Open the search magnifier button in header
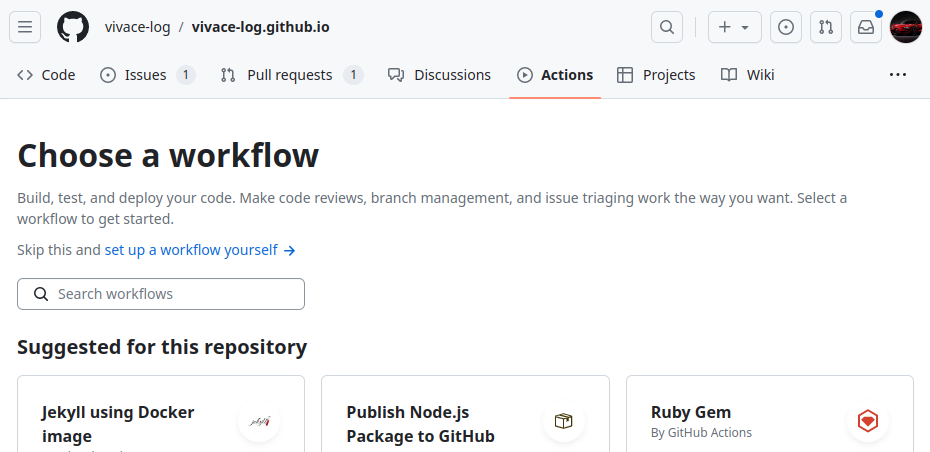930x452 pixels. click(667, 27)
